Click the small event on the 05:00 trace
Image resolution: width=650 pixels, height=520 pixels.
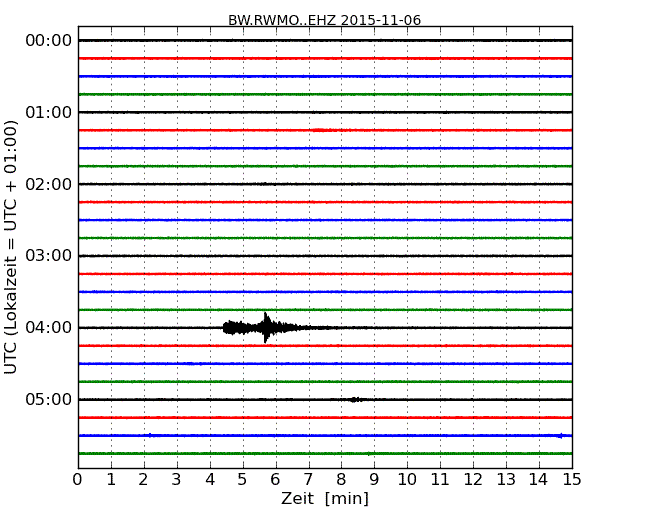click(355, 400)
